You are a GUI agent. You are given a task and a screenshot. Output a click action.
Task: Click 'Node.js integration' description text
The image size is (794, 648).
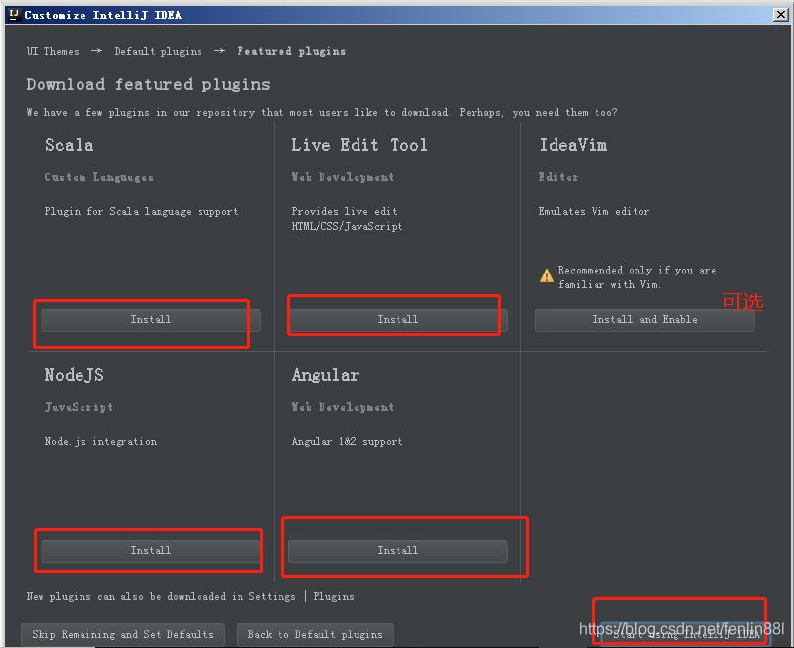click(x=101, y=441)
